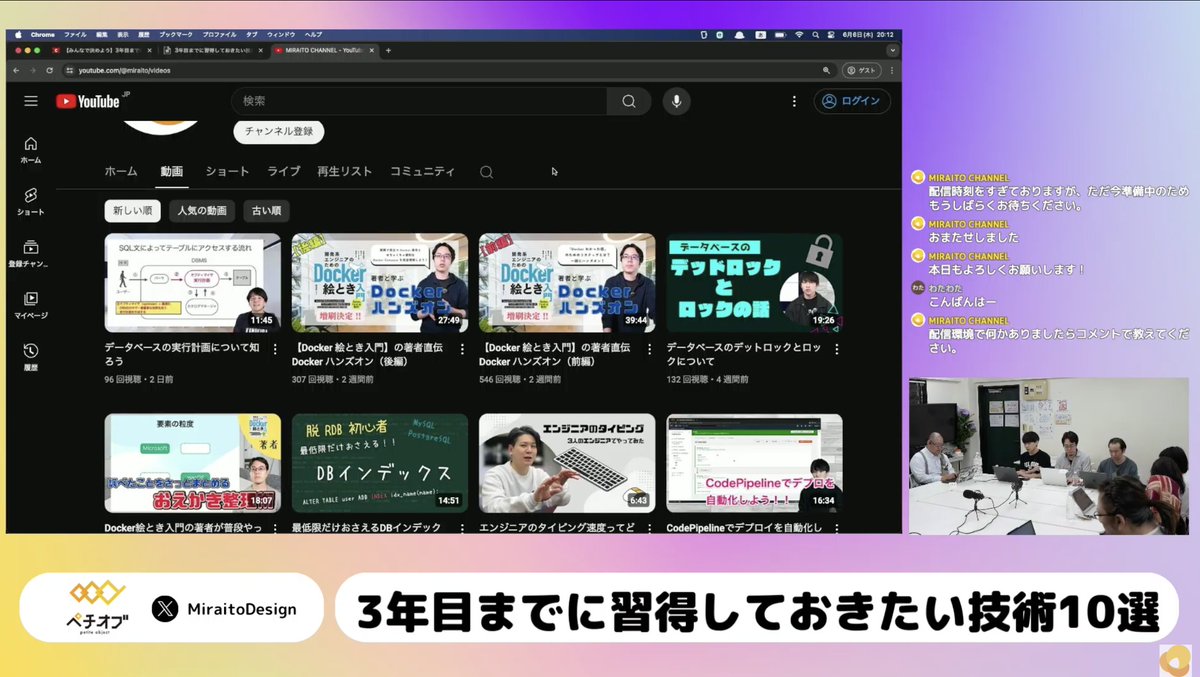Click the ログイン sign-in button
The width and height of the screenshot is (1200, 677).
click(852, 101)
